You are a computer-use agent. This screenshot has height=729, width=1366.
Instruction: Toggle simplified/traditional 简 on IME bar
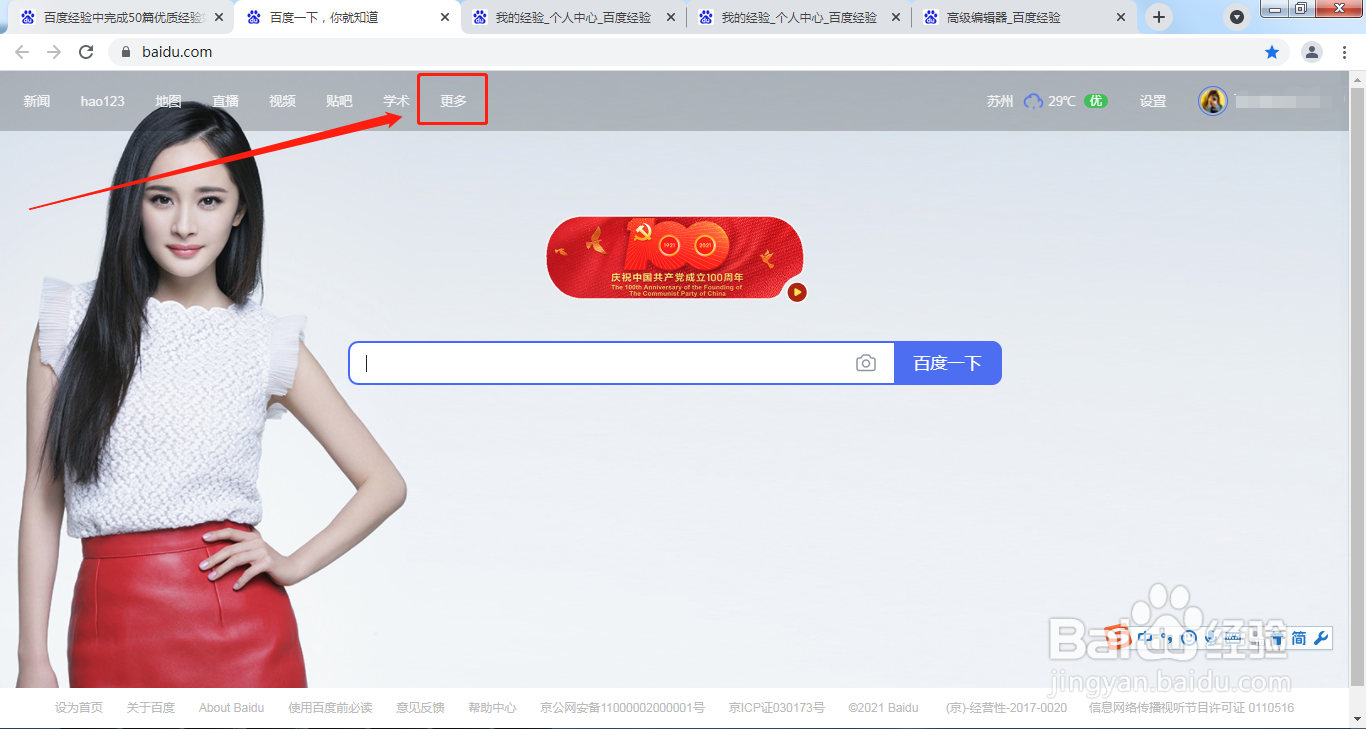coord(1298,638)
